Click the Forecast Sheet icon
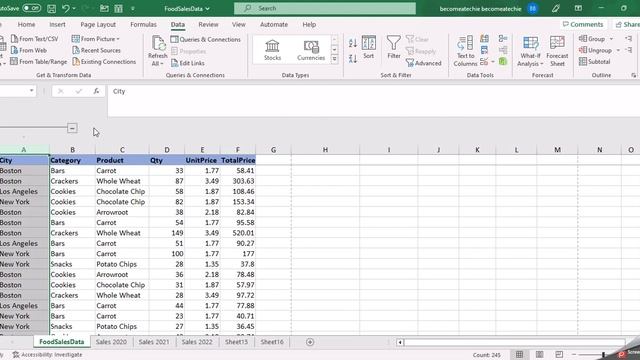 click(557, 43)
